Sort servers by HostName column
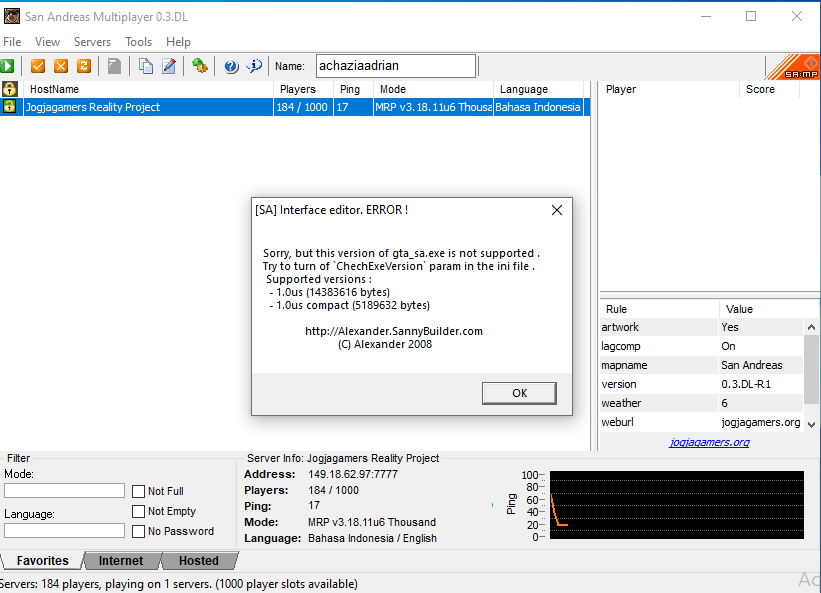Screen dimensions: 821x593 (148, 89)
